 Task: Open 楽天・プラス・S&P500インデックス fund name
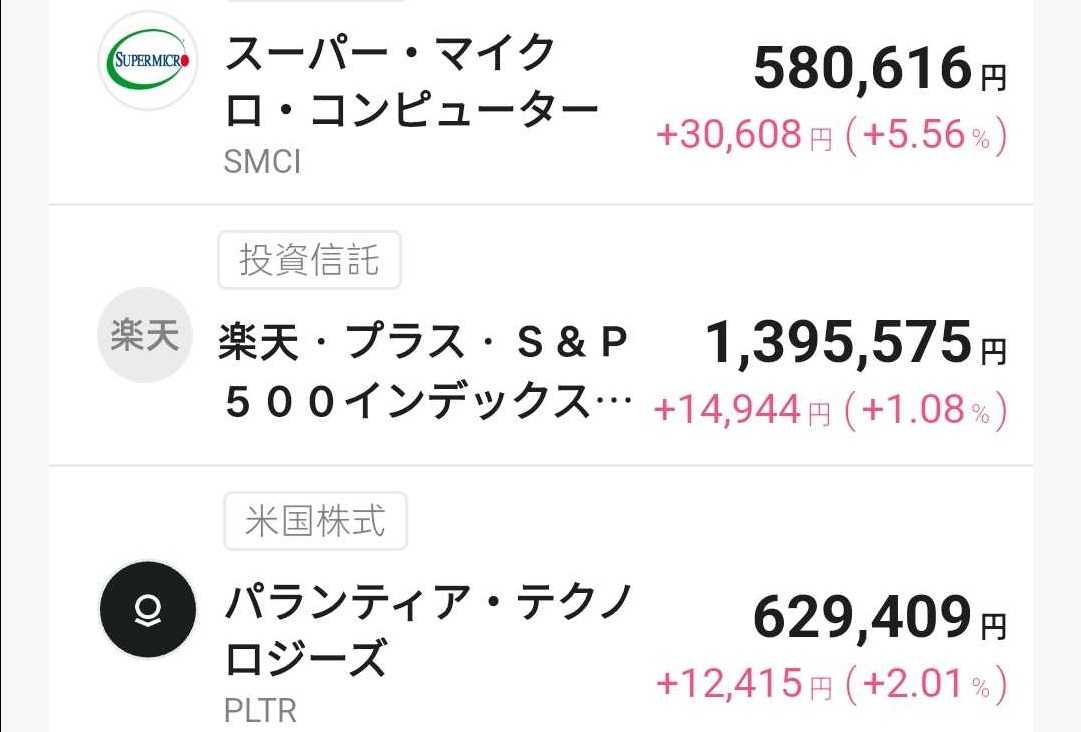pyautogui.click(x=425, y=371)
